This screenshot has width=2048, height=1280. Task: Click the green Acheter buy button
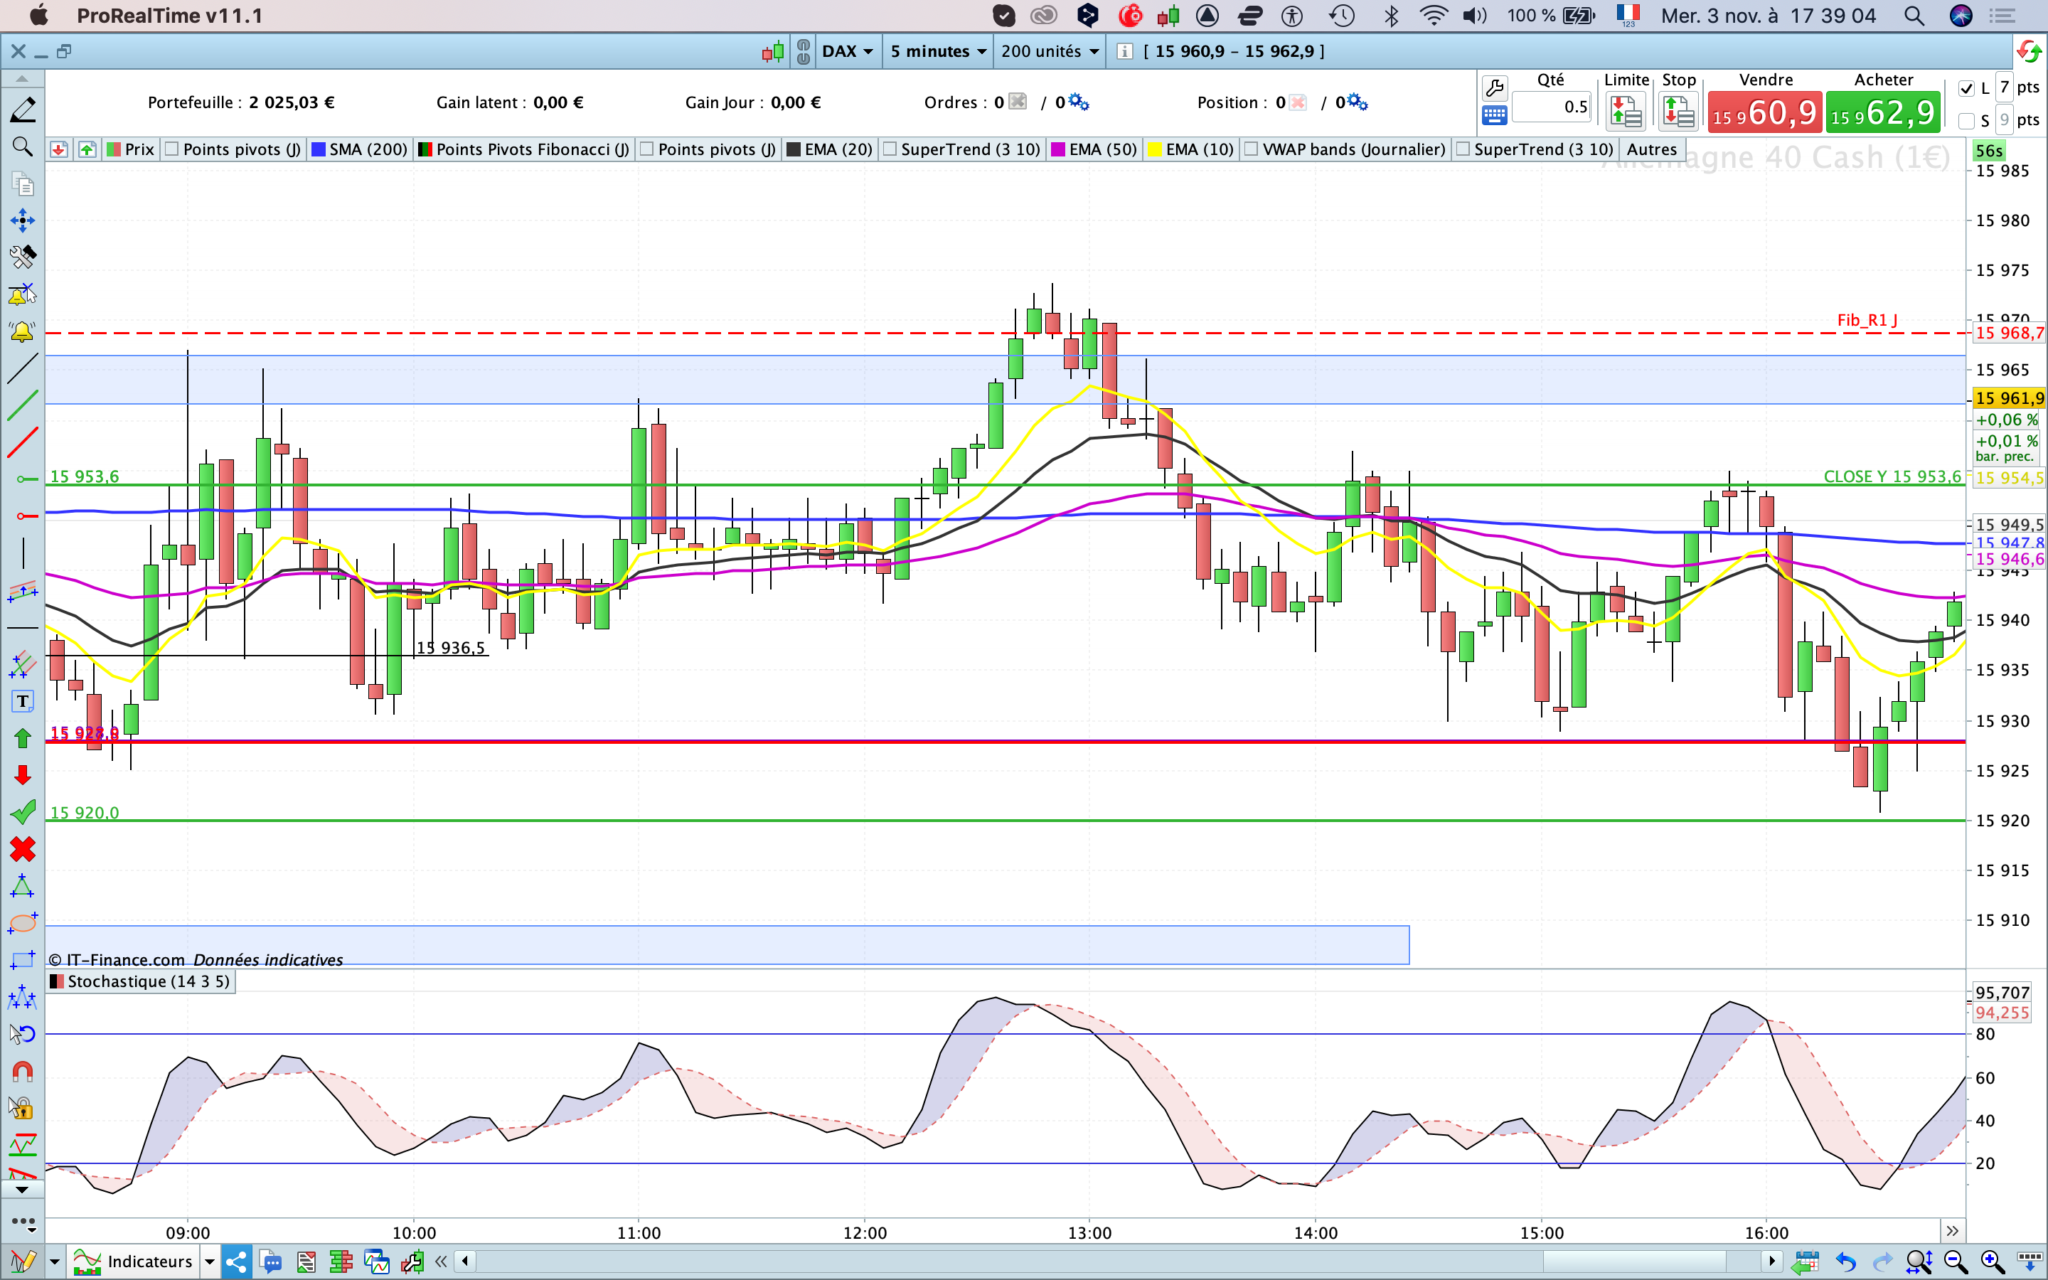(x=1883, y=112)
